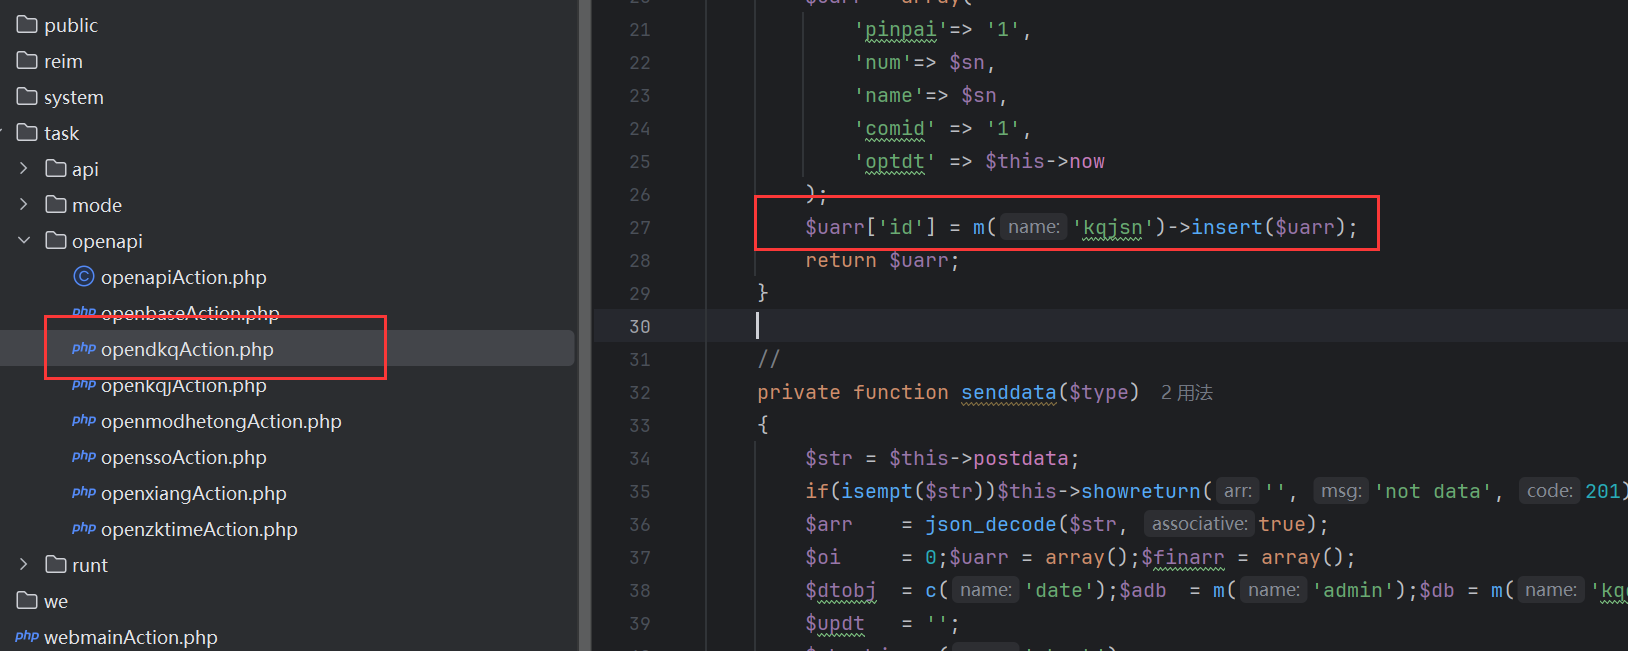Click the $updt variable on line 39
The image size is (1628, 651).
[835, 623]
